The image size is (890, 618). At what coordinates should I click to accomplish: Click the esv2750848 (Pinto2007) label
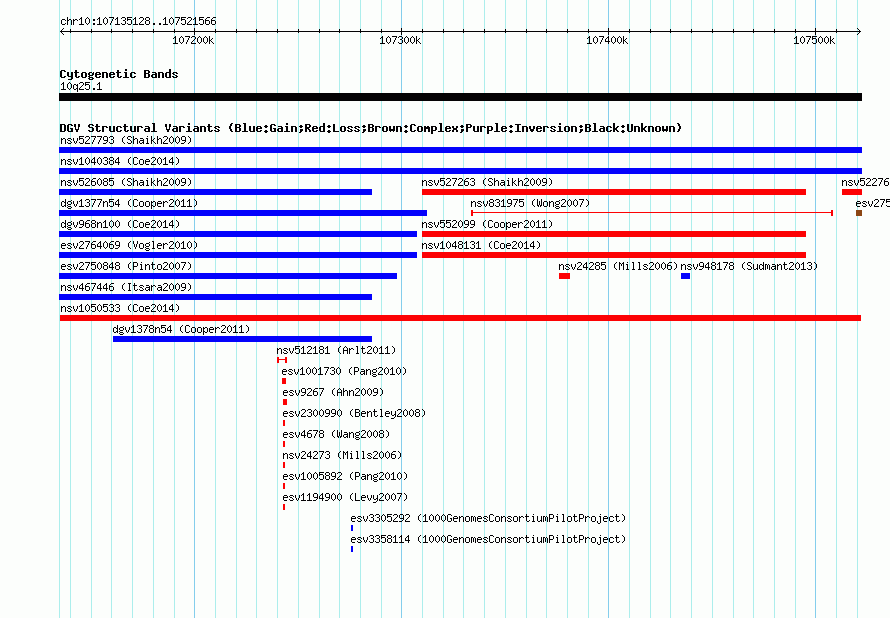pos(126,266)
